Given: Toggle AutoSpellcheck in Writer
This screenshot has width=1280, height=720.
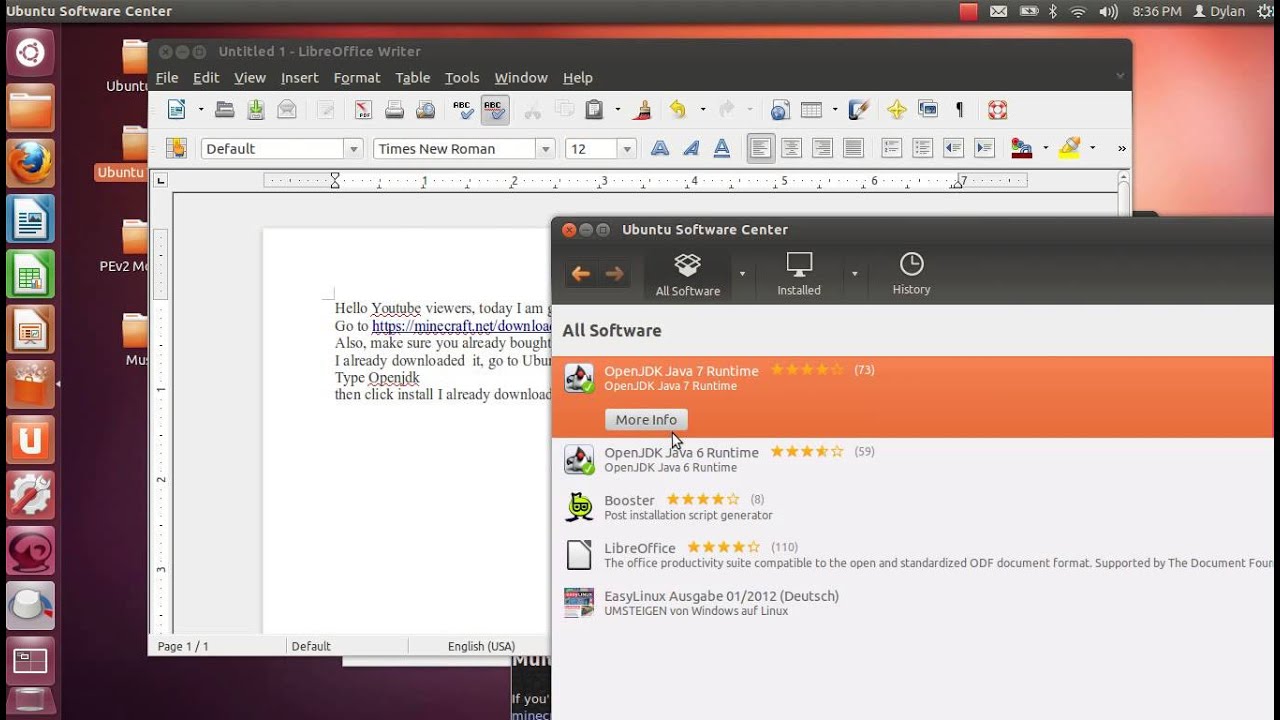Looking at the screenshot, I should pos(494,110).
